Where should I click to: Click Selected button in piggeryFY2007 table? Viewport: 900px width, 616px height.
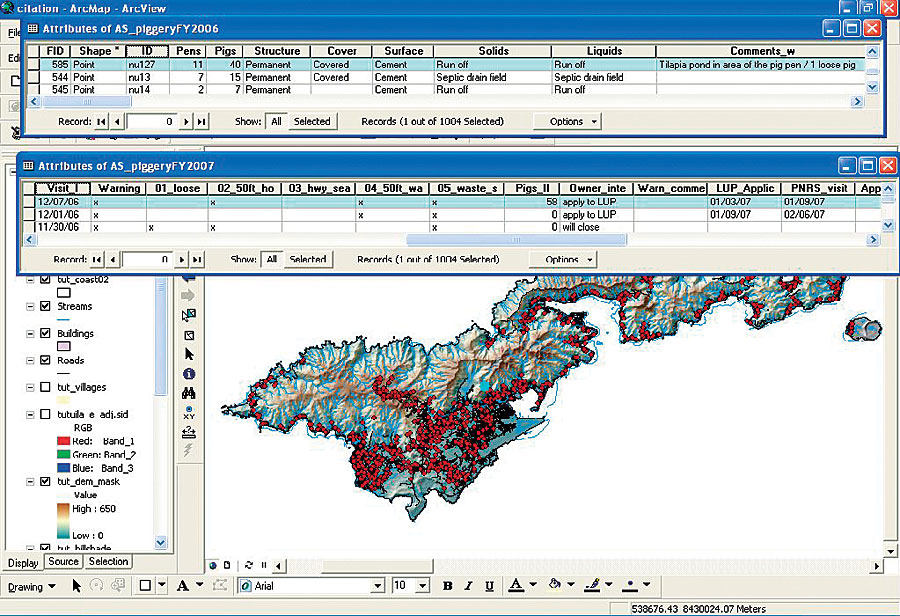click(308, 259)
